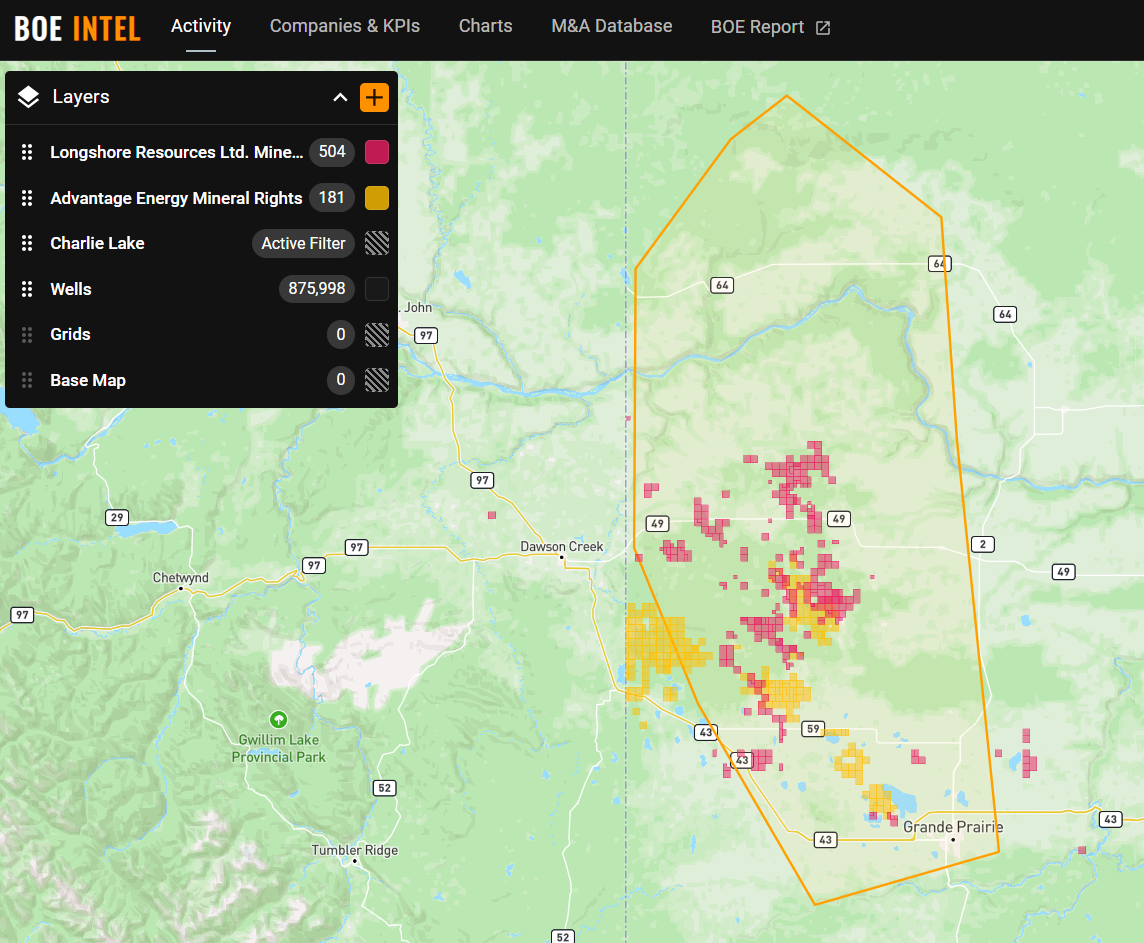Grab the Longshore Resources layer drag handle
Image resolution: width=1144 pixels, height=943 pixels.
[x=27, y=152]
